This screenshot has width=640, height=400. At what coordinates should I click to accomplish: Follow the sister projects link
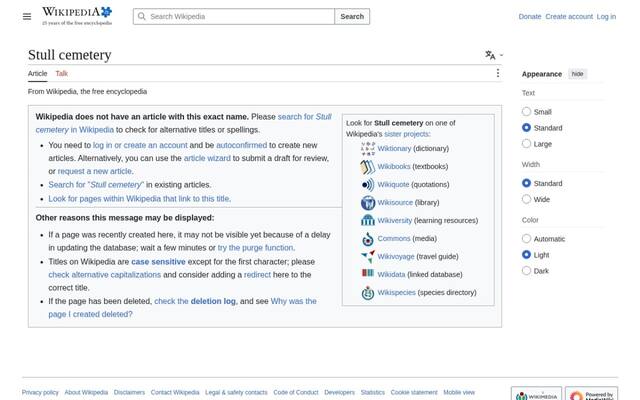(x=407, y=134)
